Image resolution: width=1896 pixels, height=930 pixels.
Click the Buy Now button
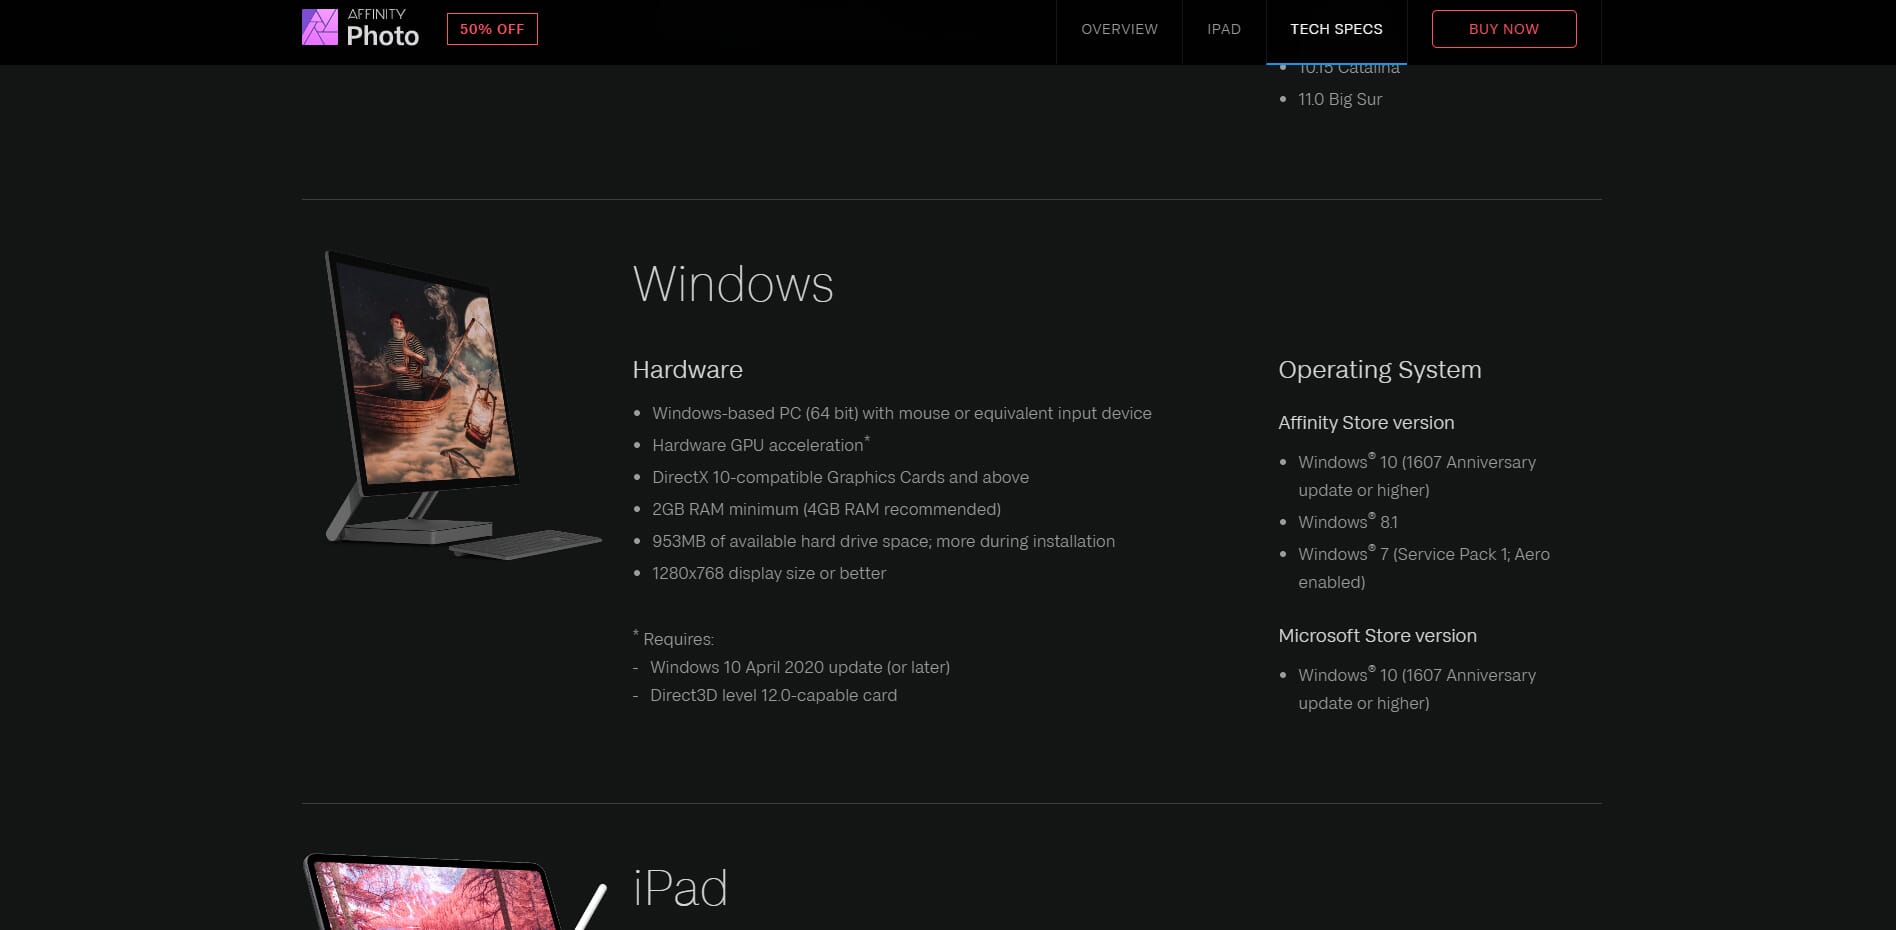pos(1504,29)
